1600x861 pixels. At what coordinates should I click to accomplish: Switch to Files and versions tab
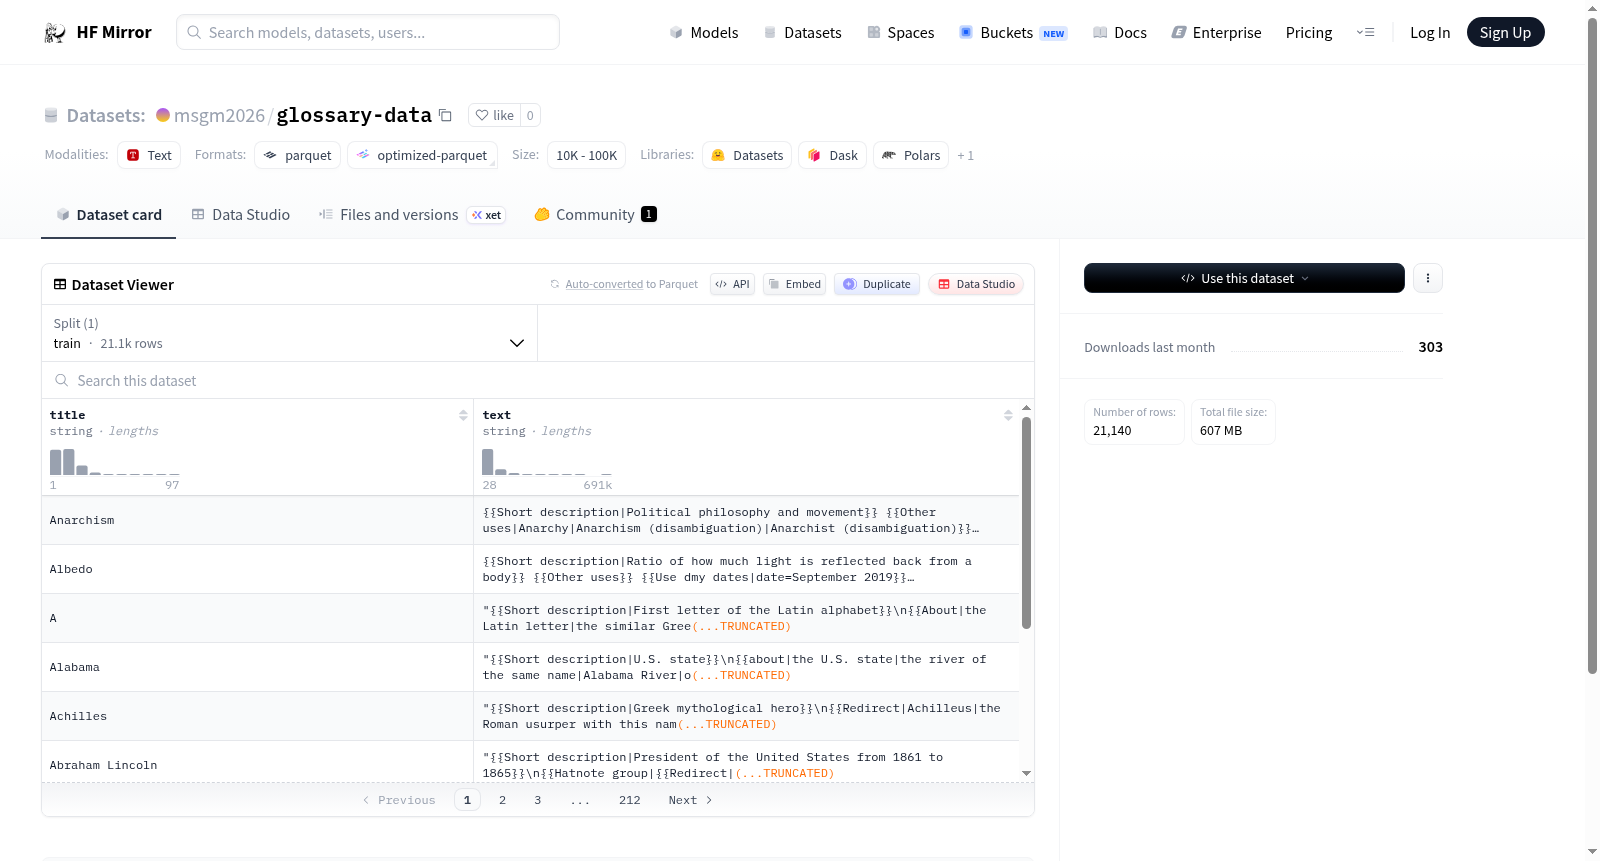[411, 214]
